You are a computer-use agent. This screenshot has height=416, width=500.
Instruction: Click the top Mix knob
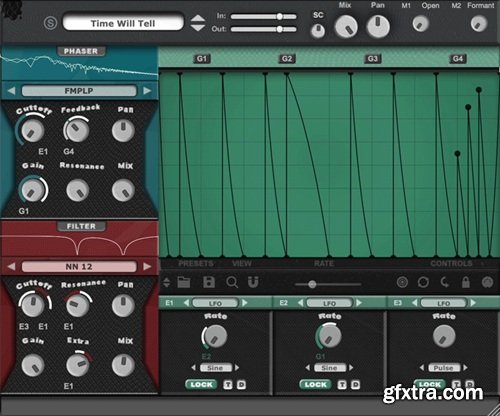346,27
